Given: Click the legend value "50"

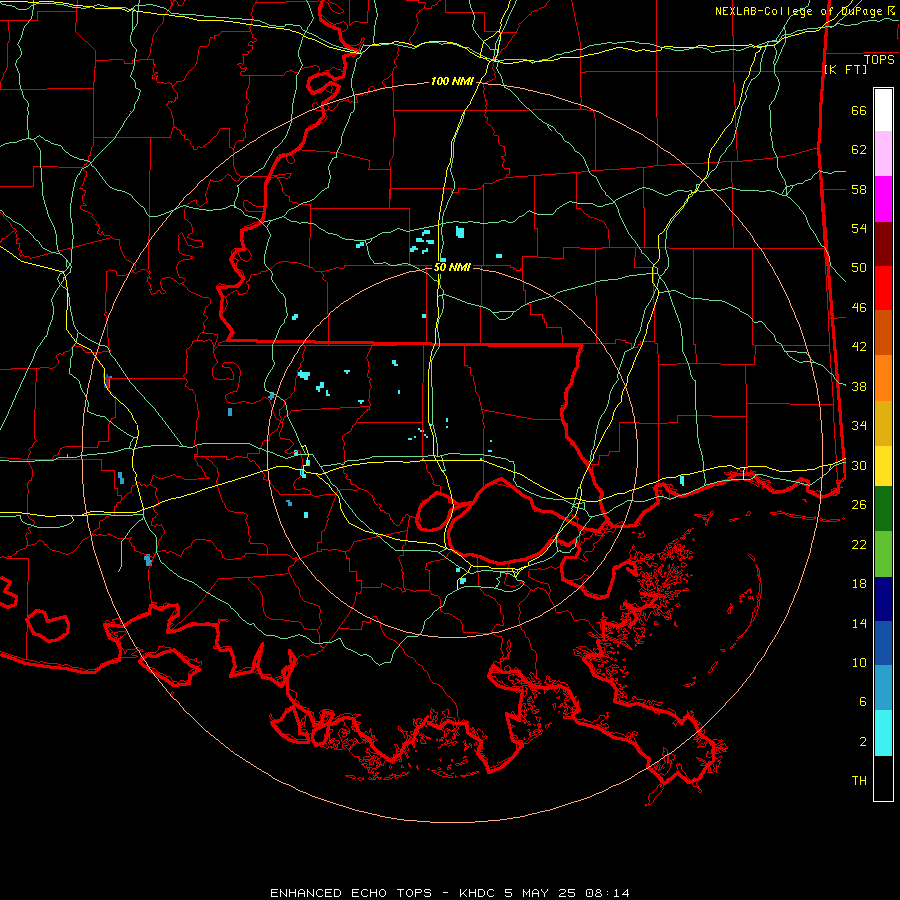Looking at the screenshot, I should 859,268.
